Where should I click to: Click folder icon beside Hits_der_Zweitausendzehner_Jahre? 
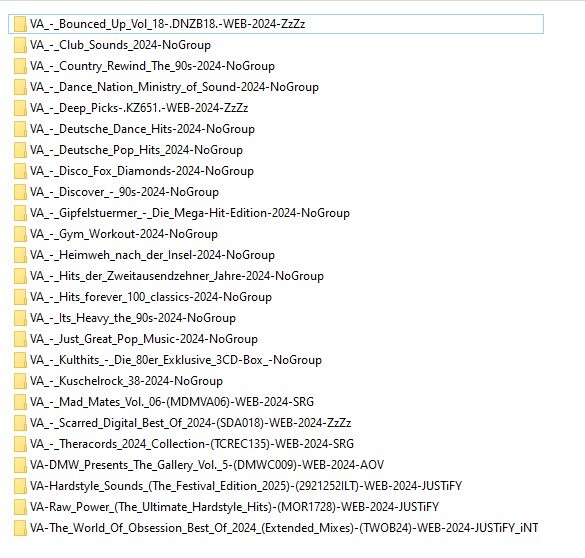click(20, 276)
